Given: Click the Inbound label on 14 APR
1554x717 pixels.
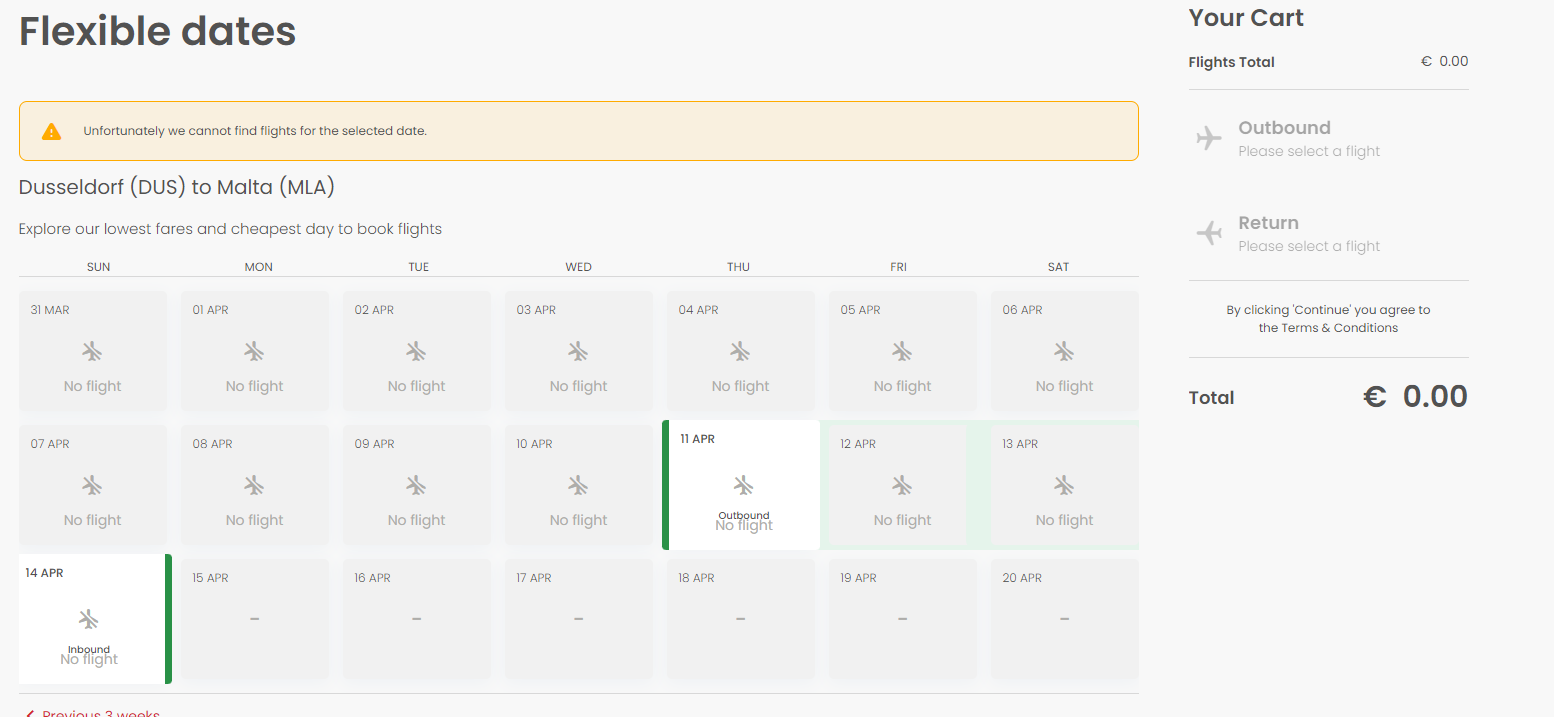Looking at the screenshot, I should coord(89,650).
